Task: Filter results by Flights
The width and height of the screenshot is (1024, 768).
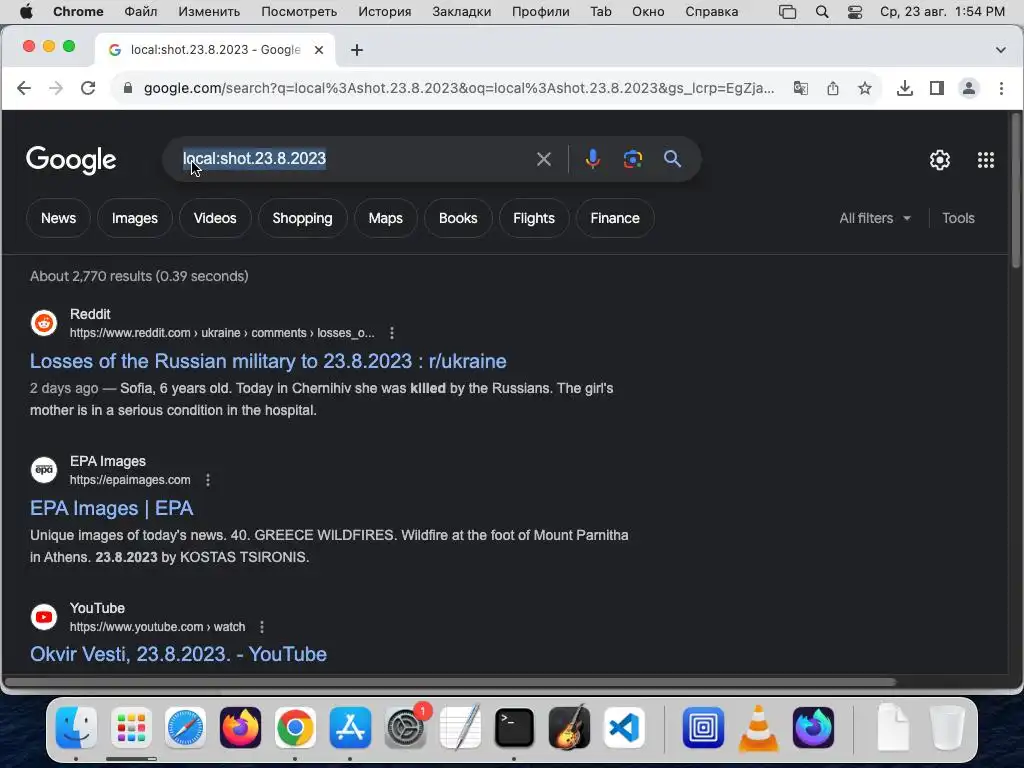Action: [x=534, y=218]
